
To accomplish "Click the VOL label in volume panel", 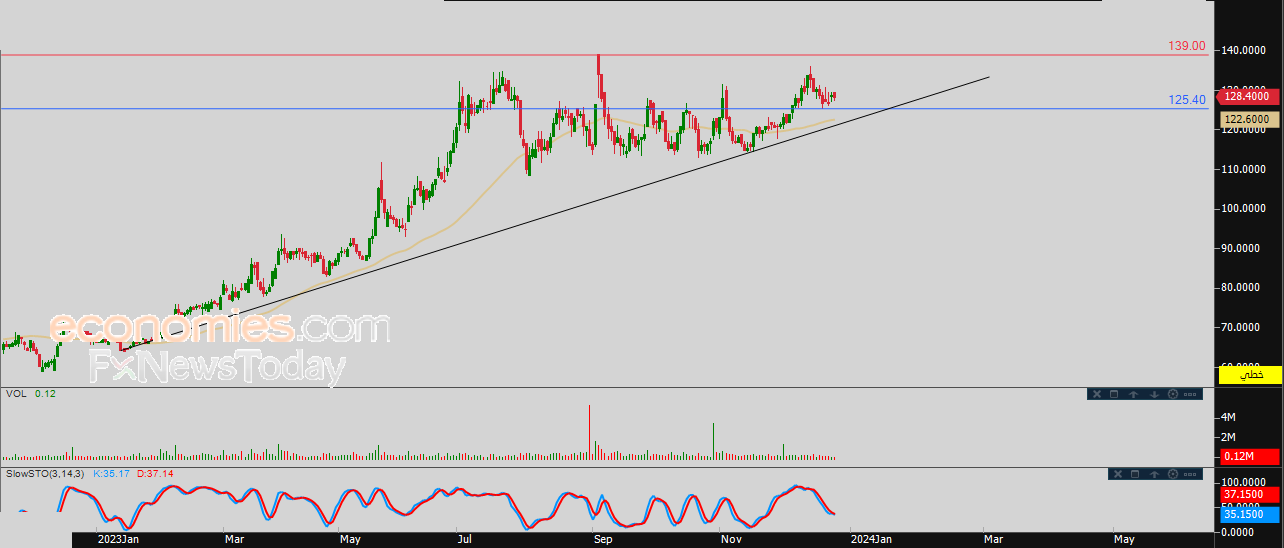I will tap(16, 394).
